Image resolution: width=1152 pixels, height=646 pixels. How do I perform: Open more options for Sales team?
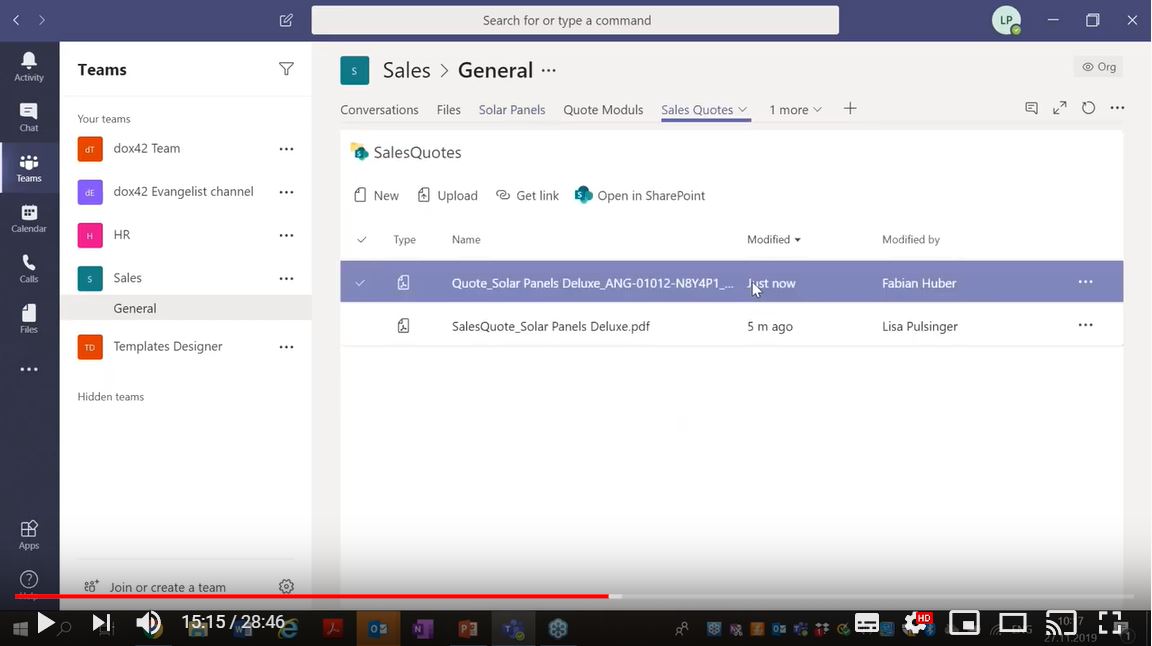point(287,279)
